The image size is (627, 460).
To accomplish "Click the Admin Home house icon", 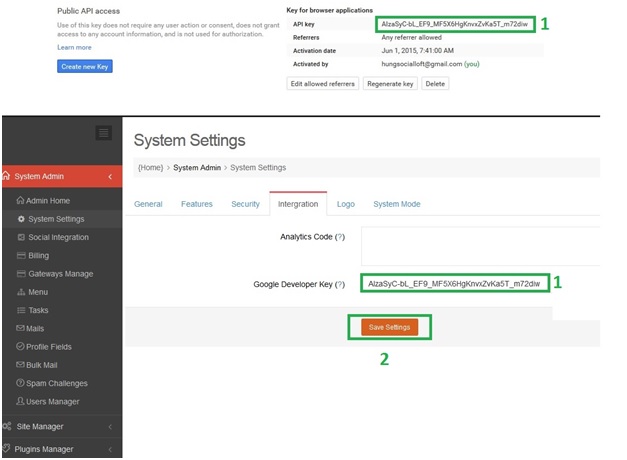I will (x=21, y=201).
